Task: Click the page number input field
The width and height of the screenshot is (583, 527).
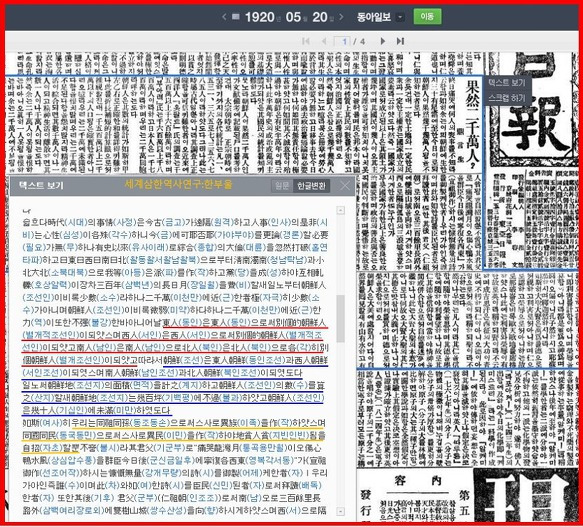Action: (343, 41)
